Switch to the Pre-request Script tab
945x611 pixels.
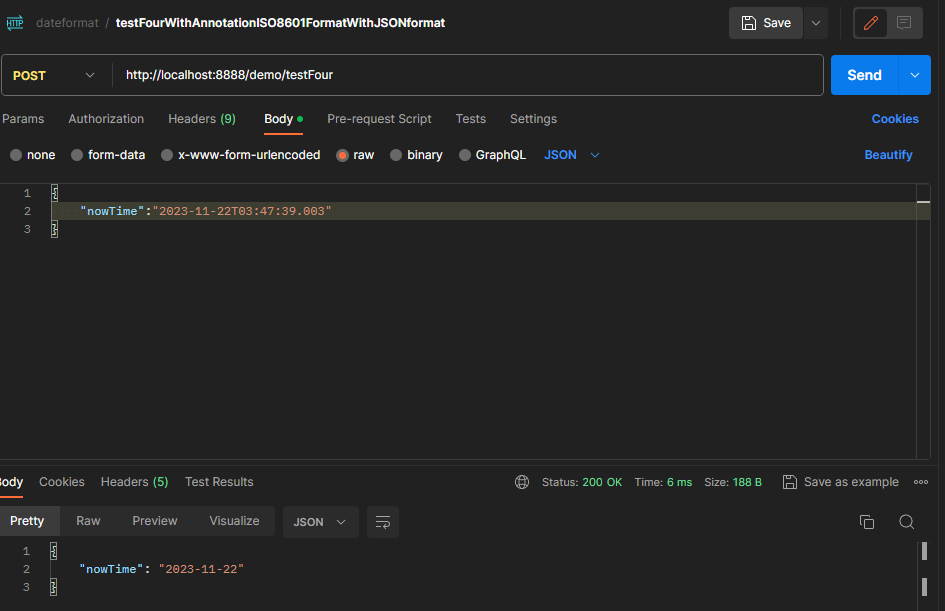point(379,119)
